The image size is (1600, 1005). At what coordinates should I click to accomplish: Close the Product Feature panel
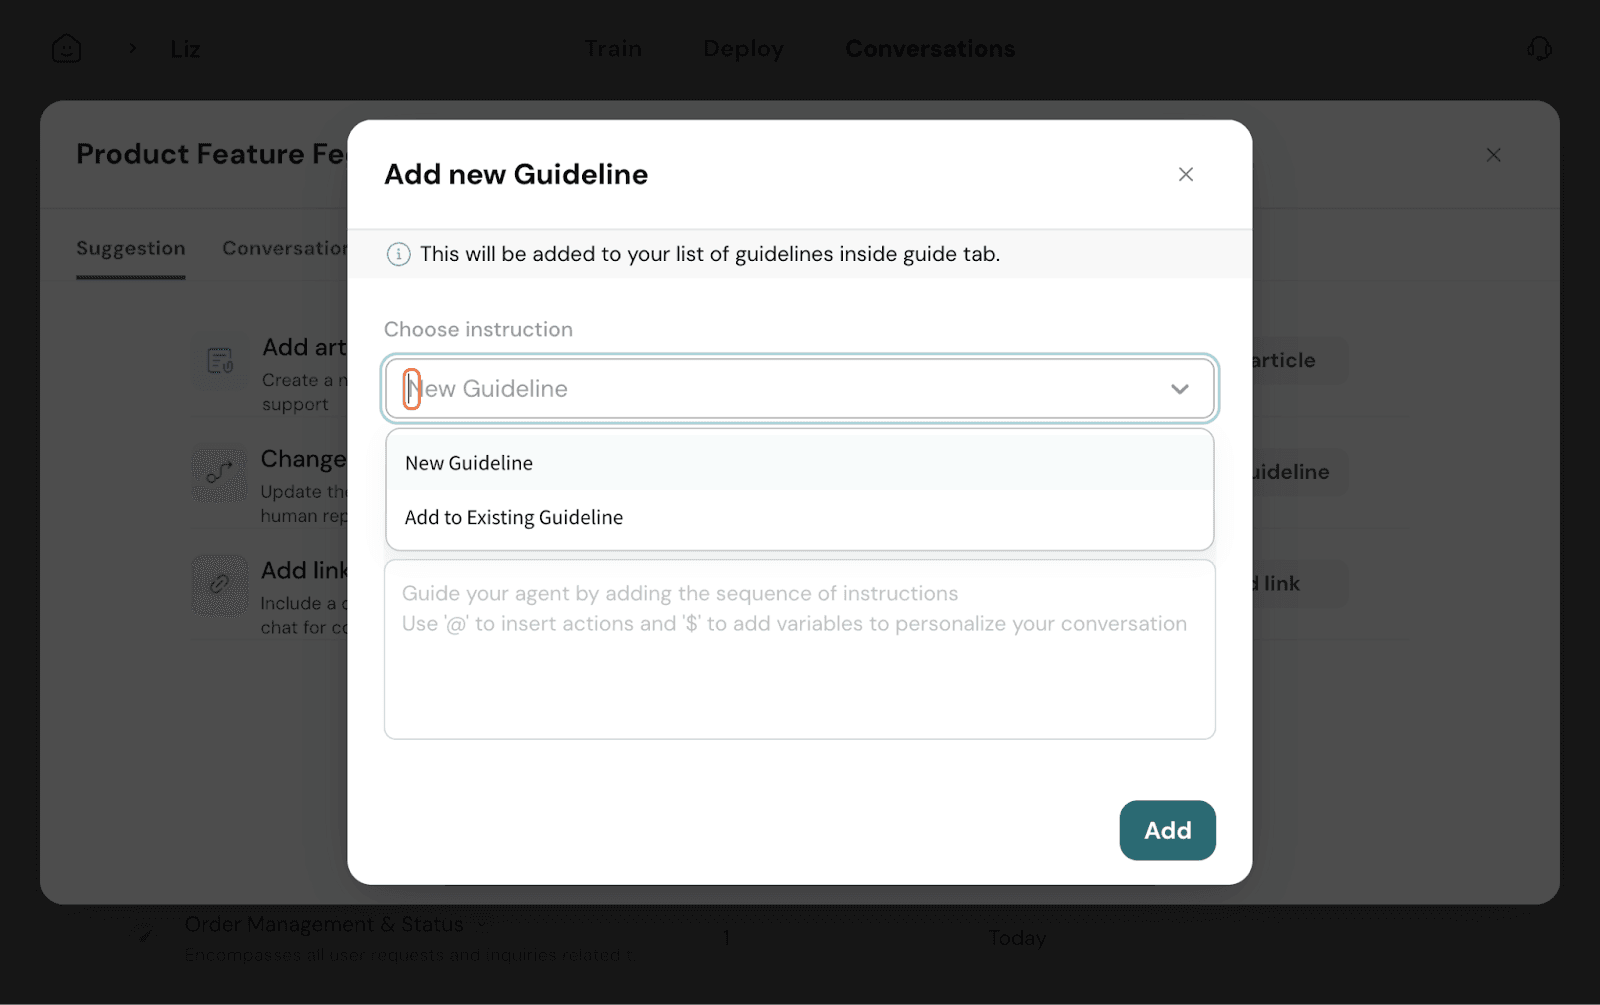pyautogui.click(x=1493, y=155)
